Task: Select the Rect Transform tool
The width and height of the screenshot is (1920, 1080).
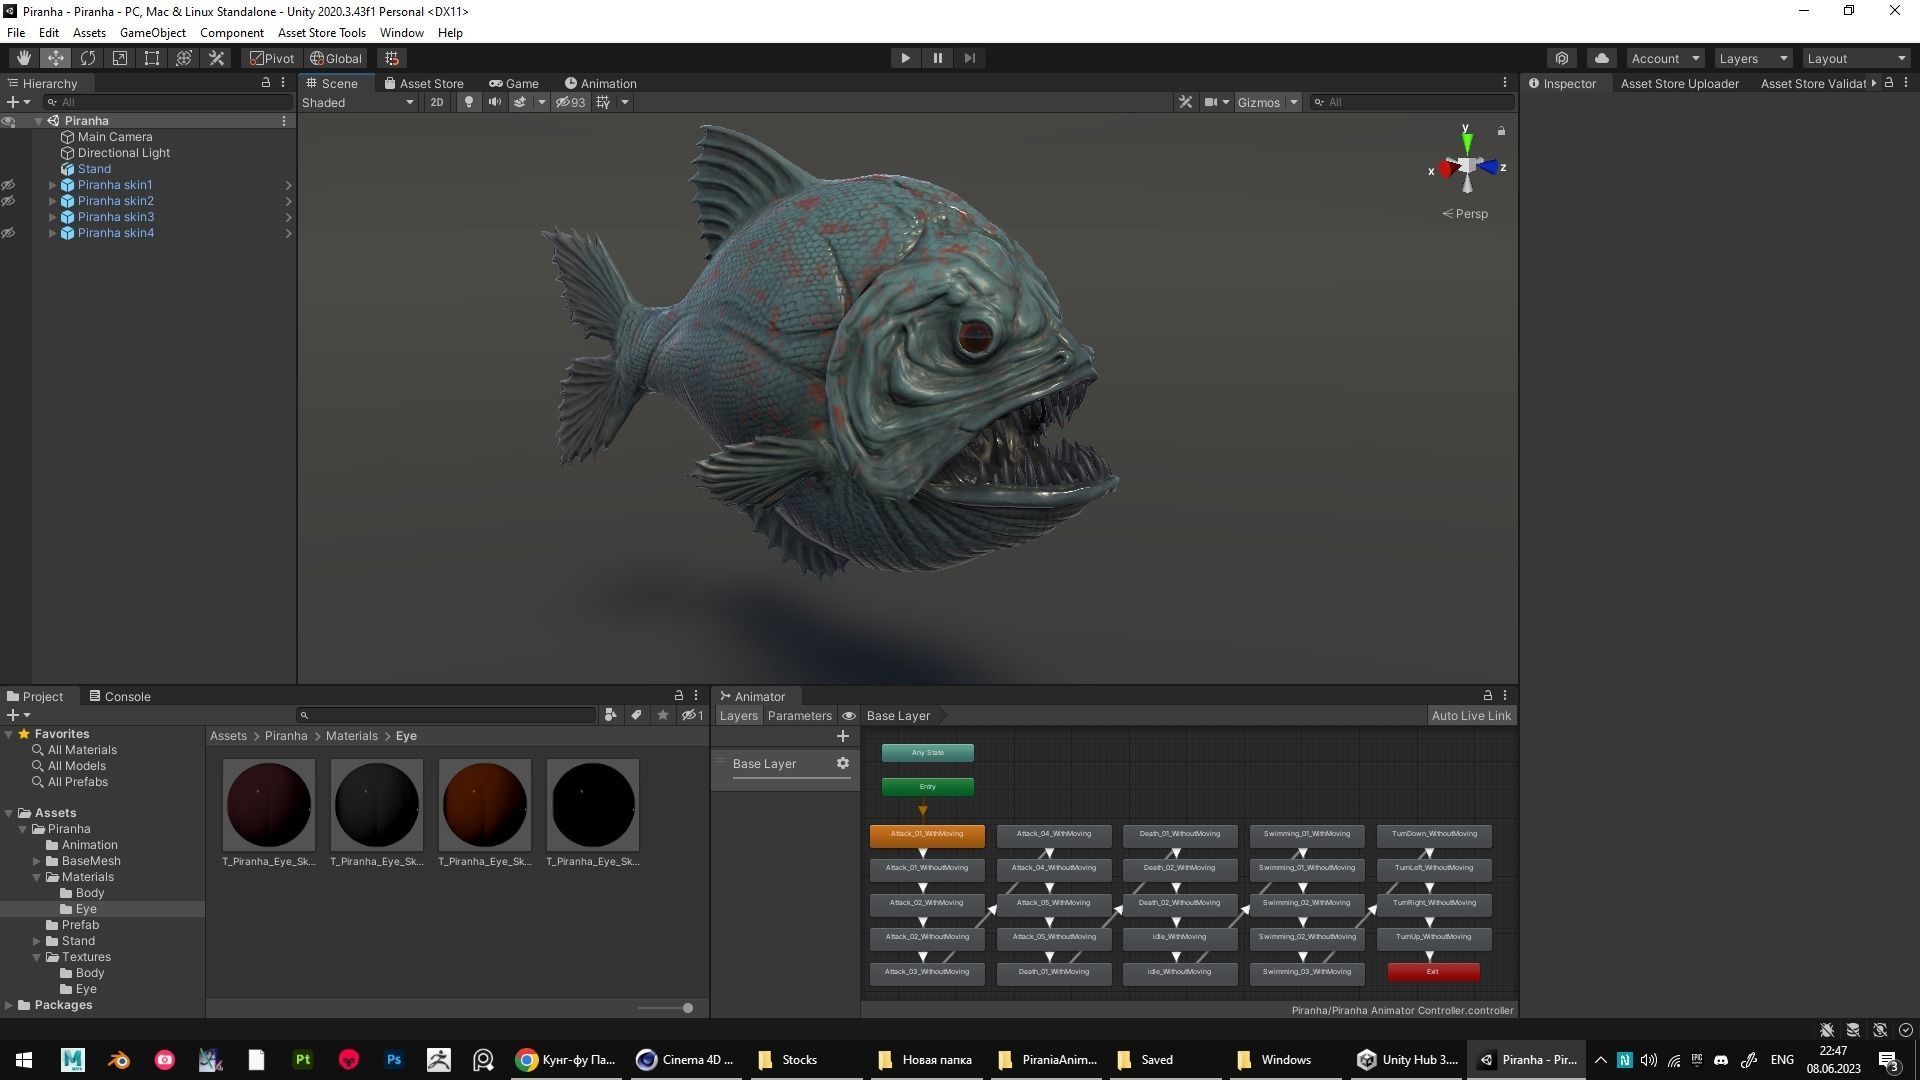Action: coord(152,58)
